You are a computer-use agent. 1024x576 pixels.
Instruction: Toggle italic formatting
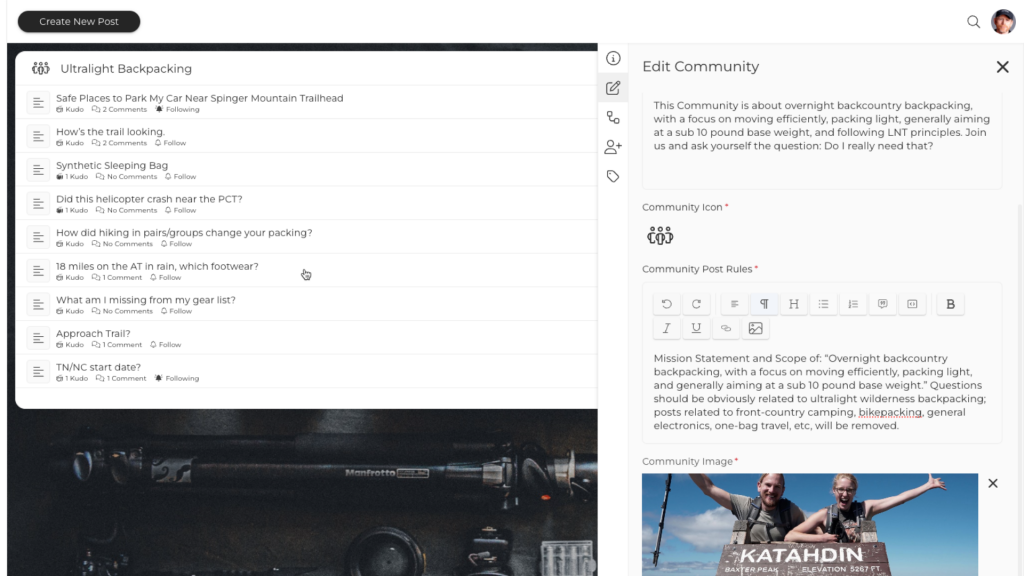coord(667,328)
